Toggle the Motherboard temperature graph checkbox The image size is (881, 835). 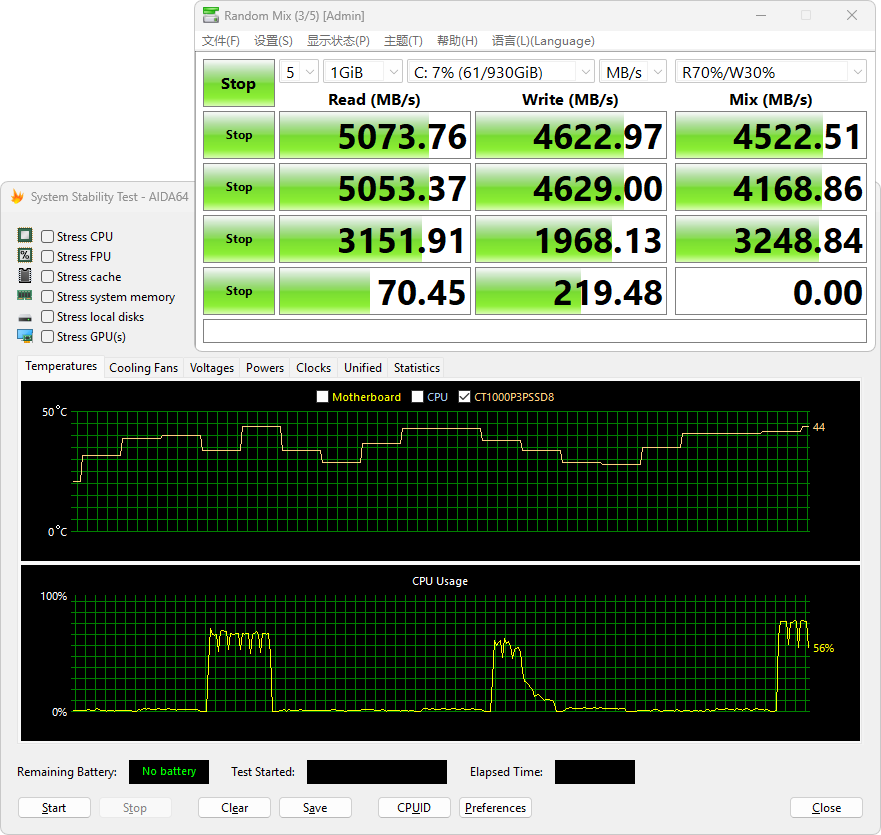[x=323, y=397]
